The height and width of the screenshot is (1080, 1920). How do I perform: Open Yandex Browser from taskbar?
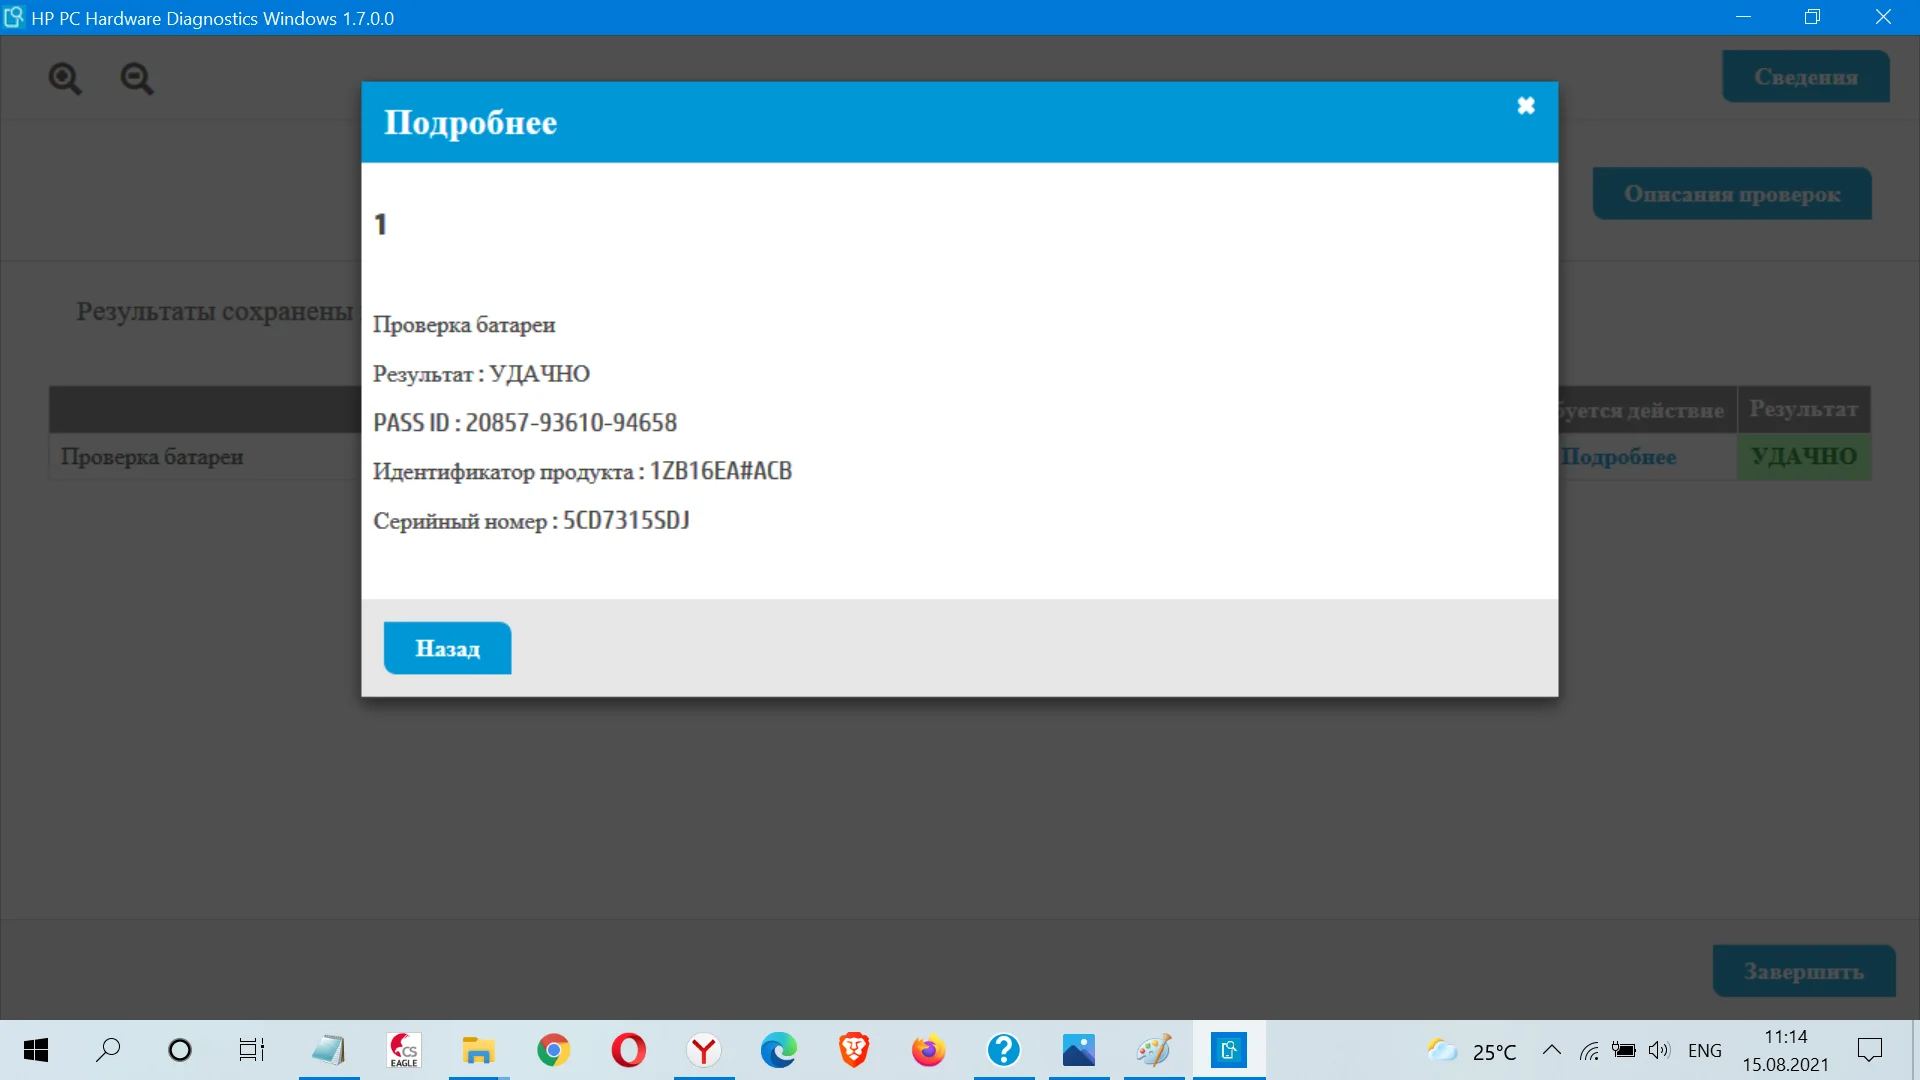pyautogui.click(x=704, y=1050)
